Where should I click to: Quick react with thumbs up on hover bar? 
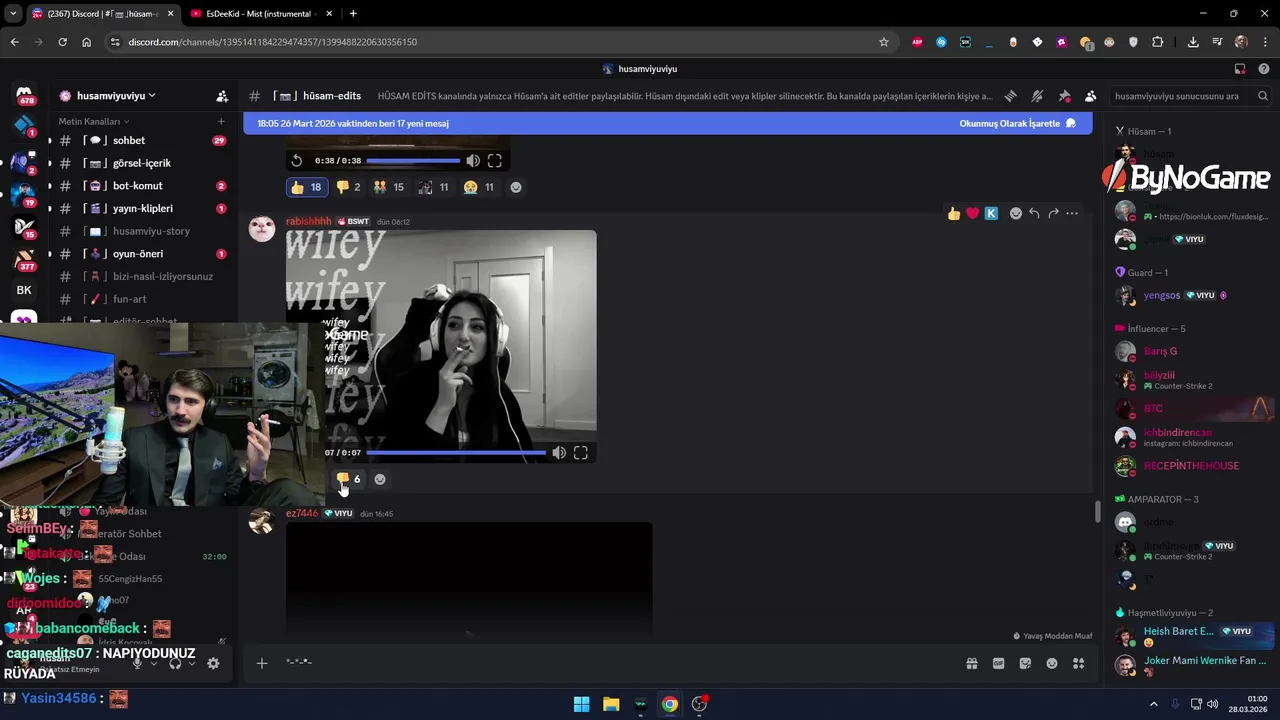pyautogui.click(x=954, y=213)
